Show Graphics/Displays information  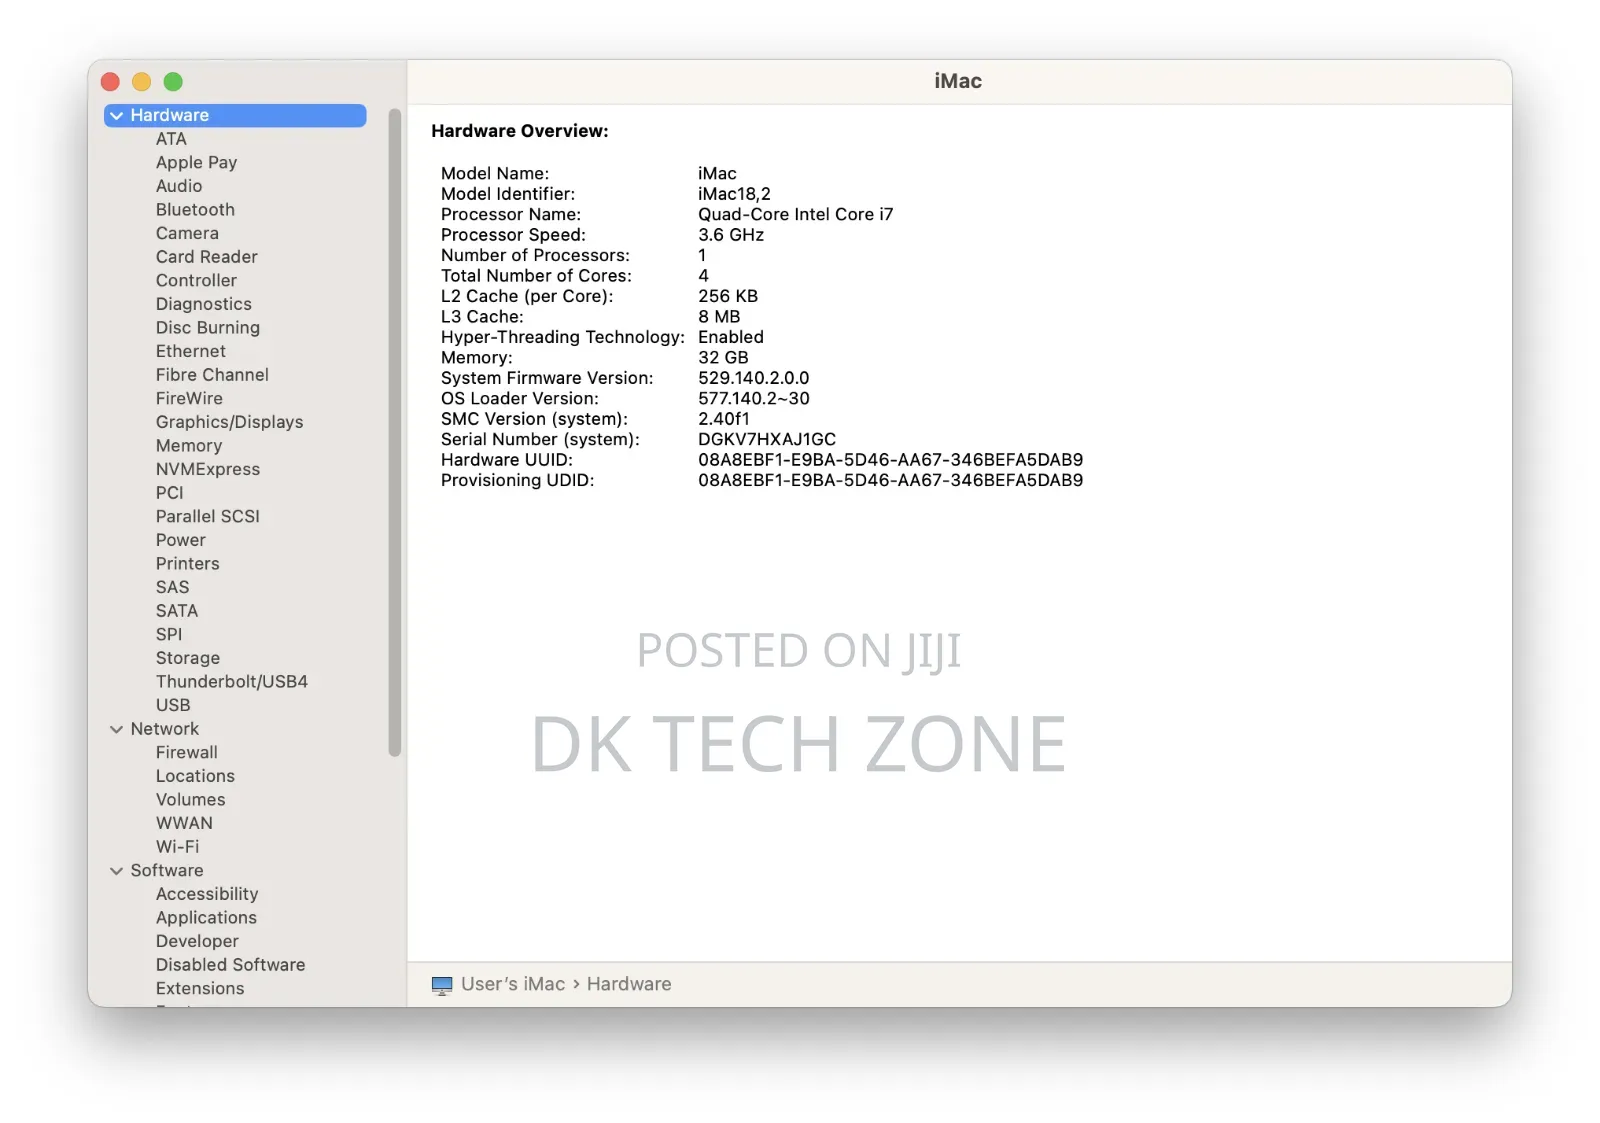coord(229,422)
